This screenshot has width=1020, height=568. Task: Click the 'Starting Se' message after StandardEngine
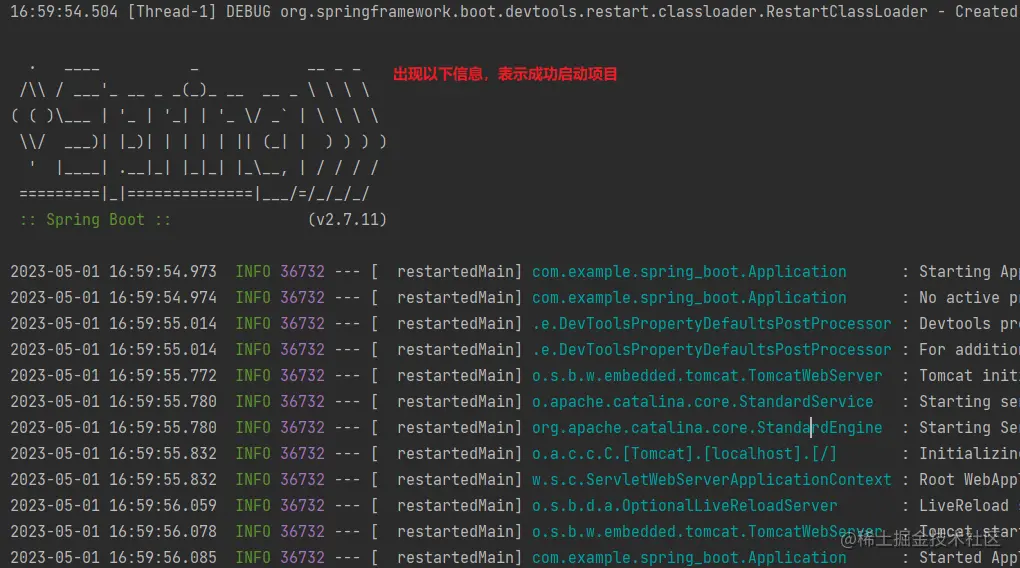pos(969,428)
